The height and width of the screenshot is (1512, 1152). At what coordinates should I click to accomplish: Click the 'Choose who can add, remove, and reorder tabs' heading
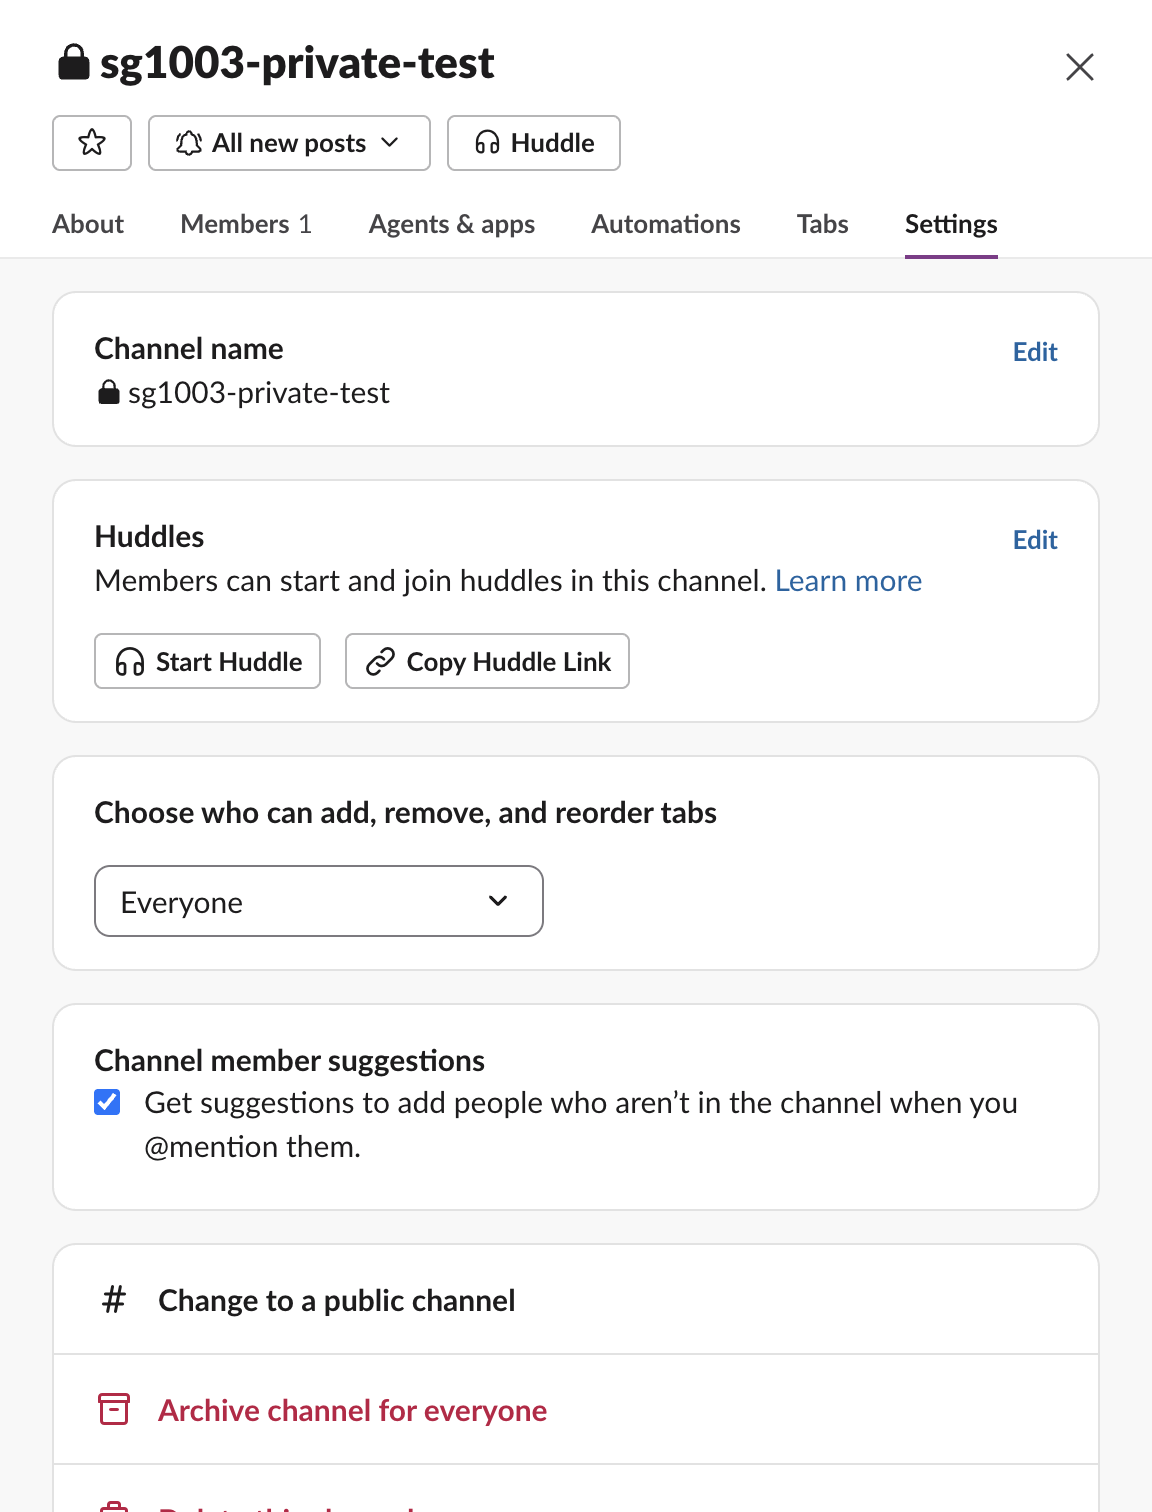[x=406, y=812]
